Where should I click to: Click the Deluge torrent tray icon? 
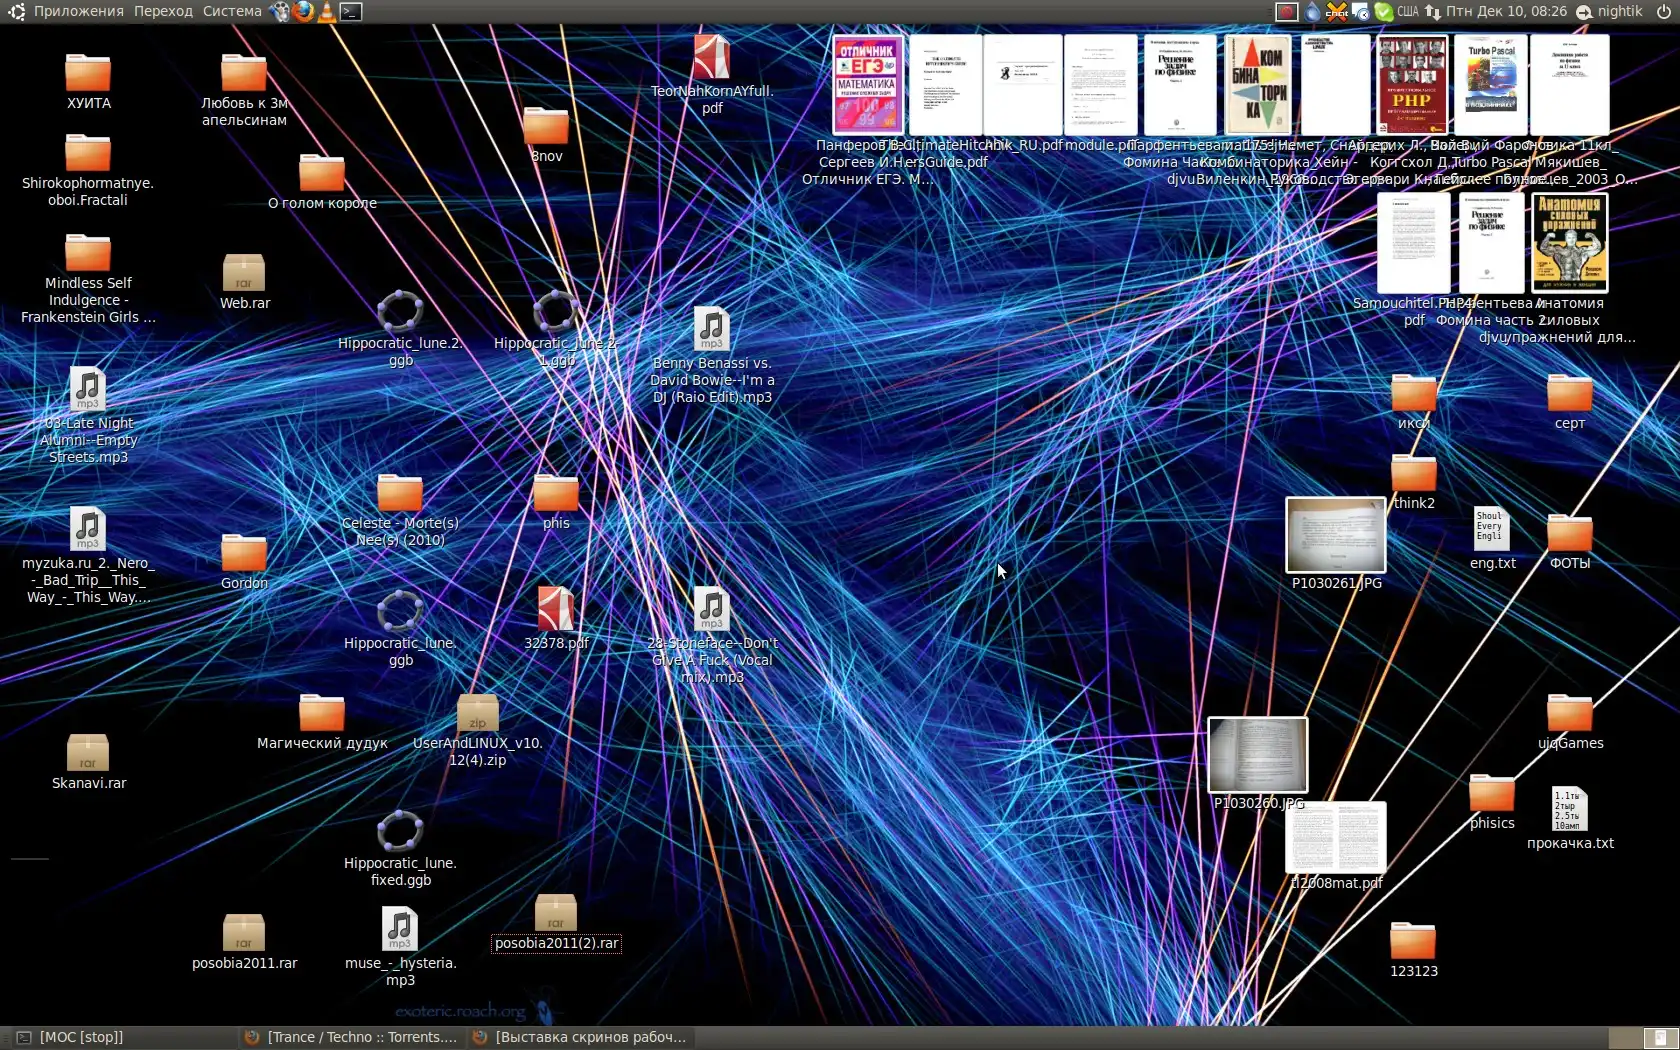[x=1313, y=12]
